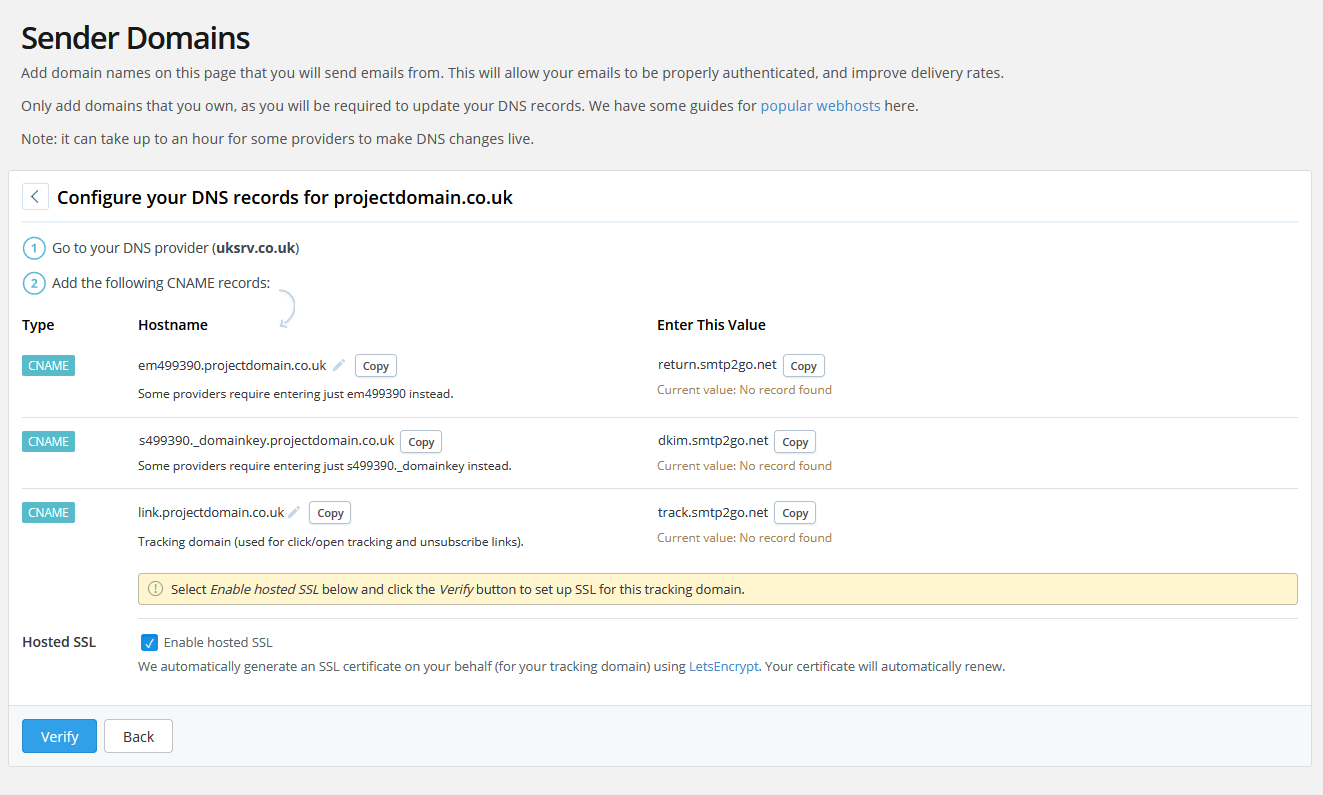This screenshot has width=1323, height=795.
Task: Copy the dkim.smtp2go.net value
Action: coord(794,441)
